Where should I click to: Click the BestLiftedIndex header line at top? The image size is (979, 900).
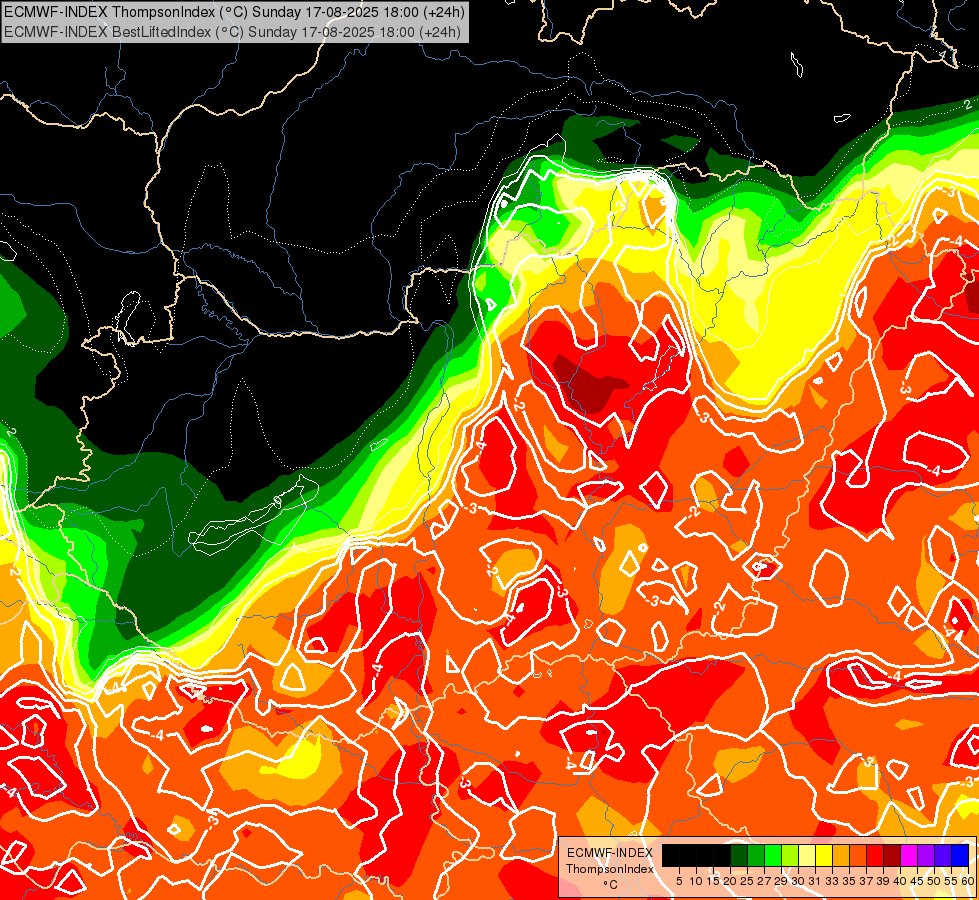click(232, 32)
